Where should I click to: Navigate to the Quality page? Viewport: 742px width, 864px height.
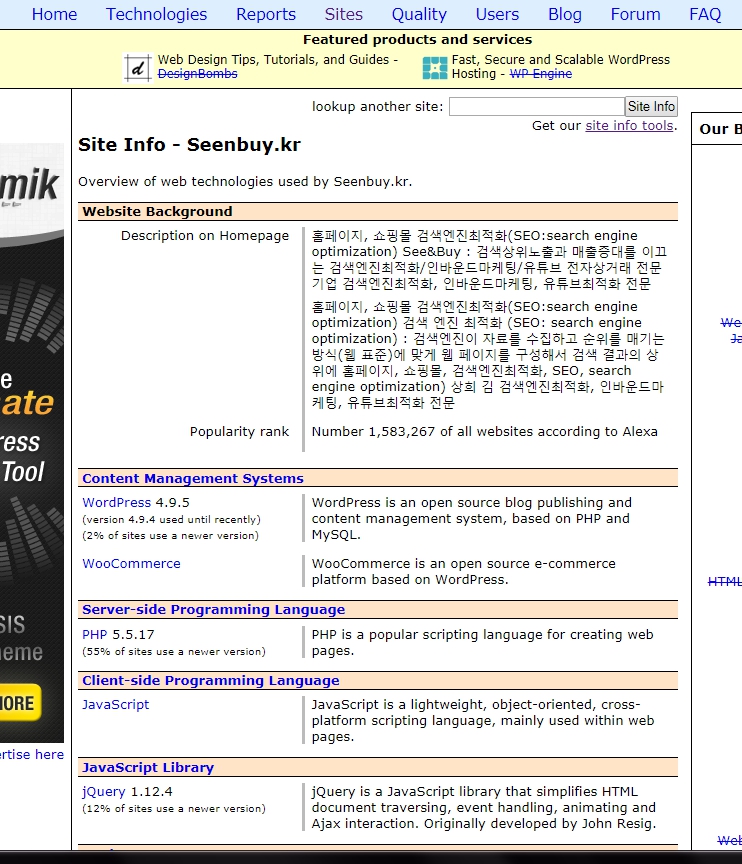point(419,14)
